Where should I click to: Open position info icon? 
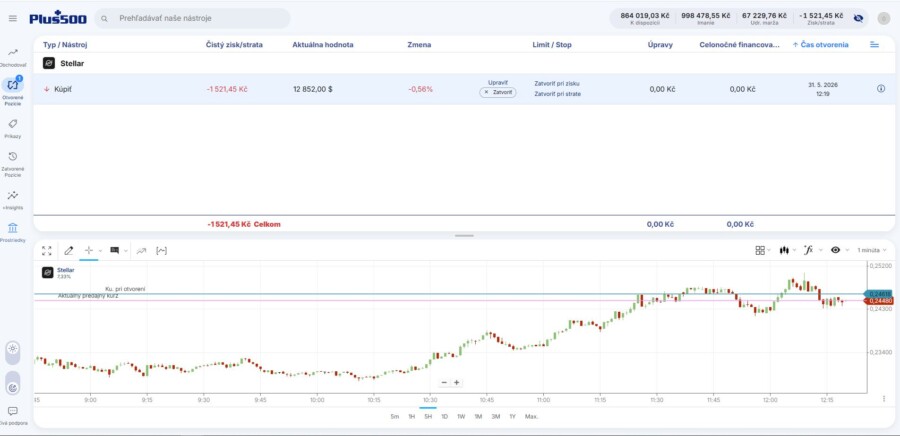pos(880,89)
